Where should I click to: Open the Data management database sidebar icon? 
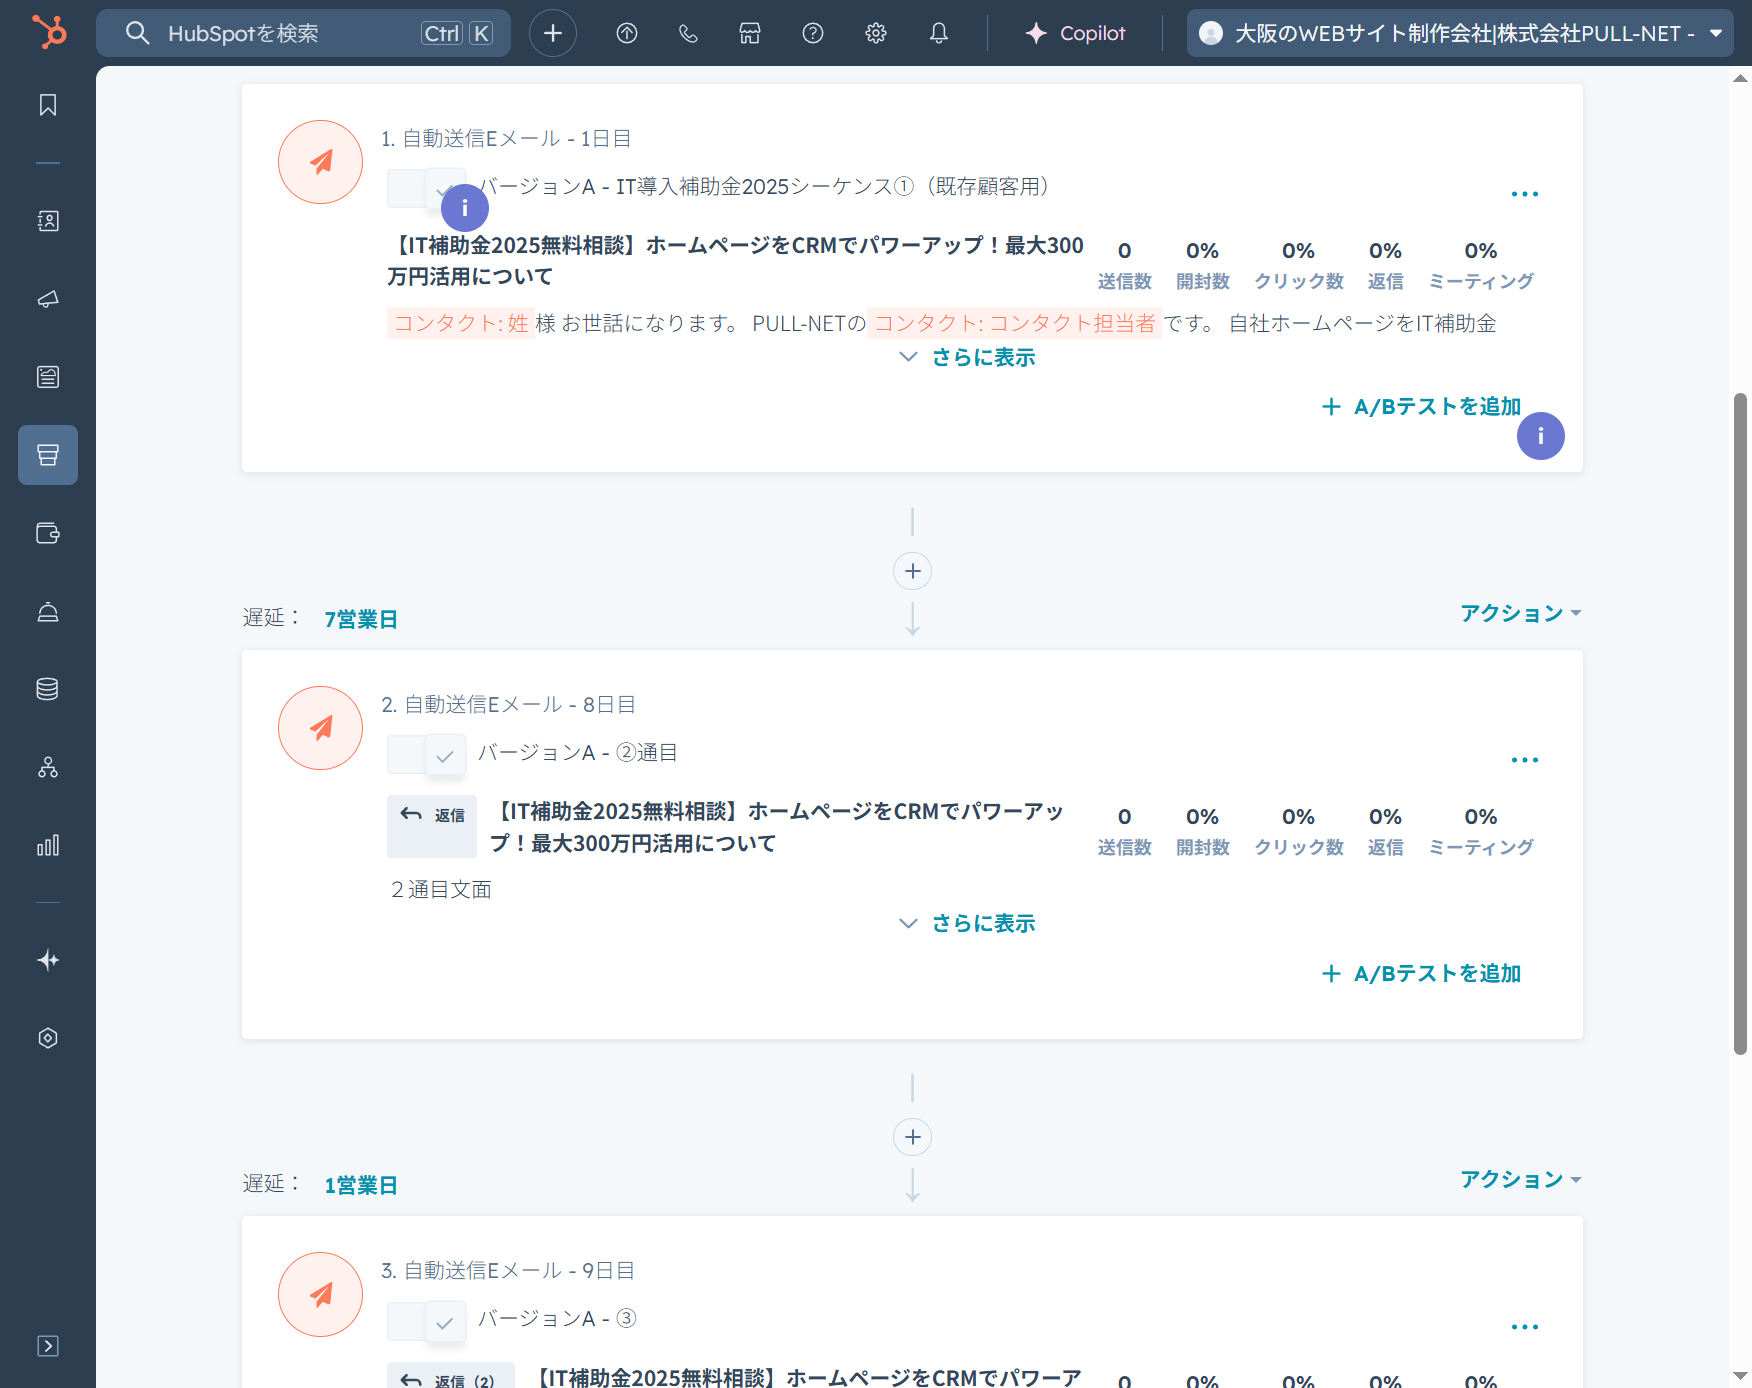pos(48,689)
